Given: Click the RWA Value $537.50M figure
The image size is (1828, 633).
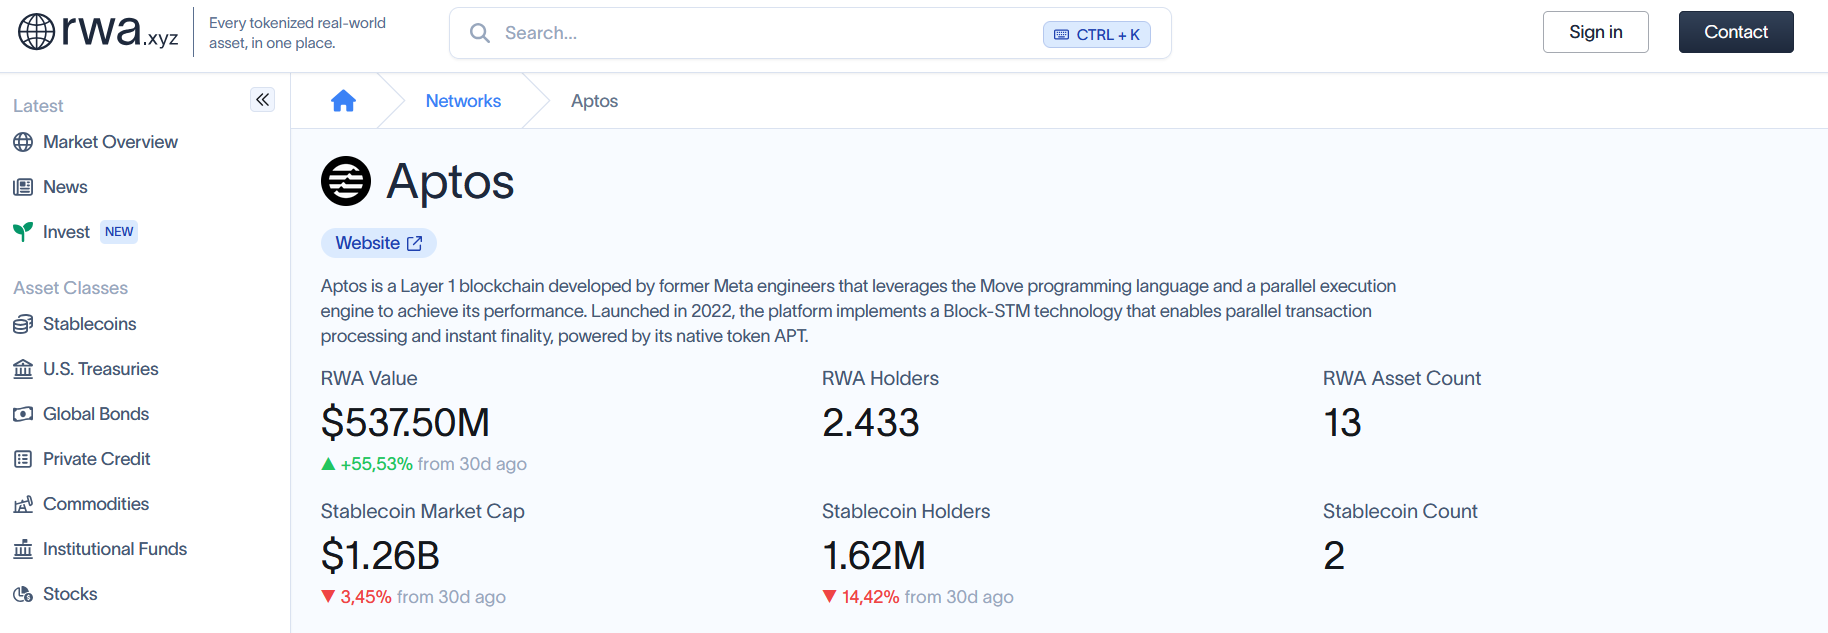Looking at the screenshot, I should coord(405,422).
